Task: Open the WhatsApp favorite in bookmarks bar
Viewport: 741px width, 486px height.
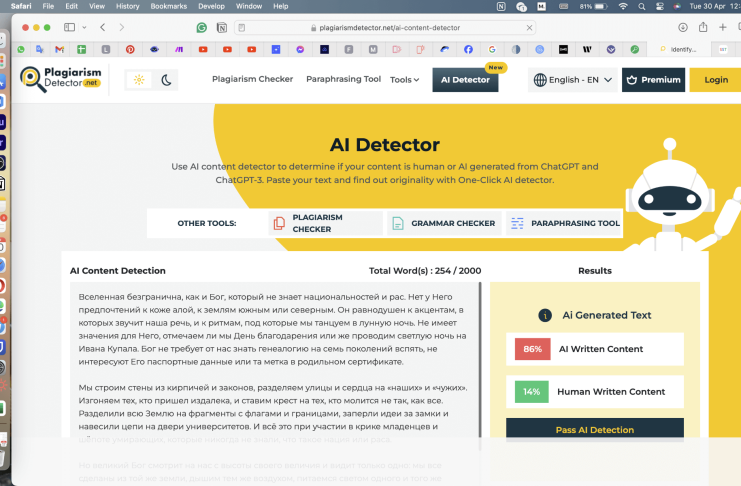Action: [21, 49]
